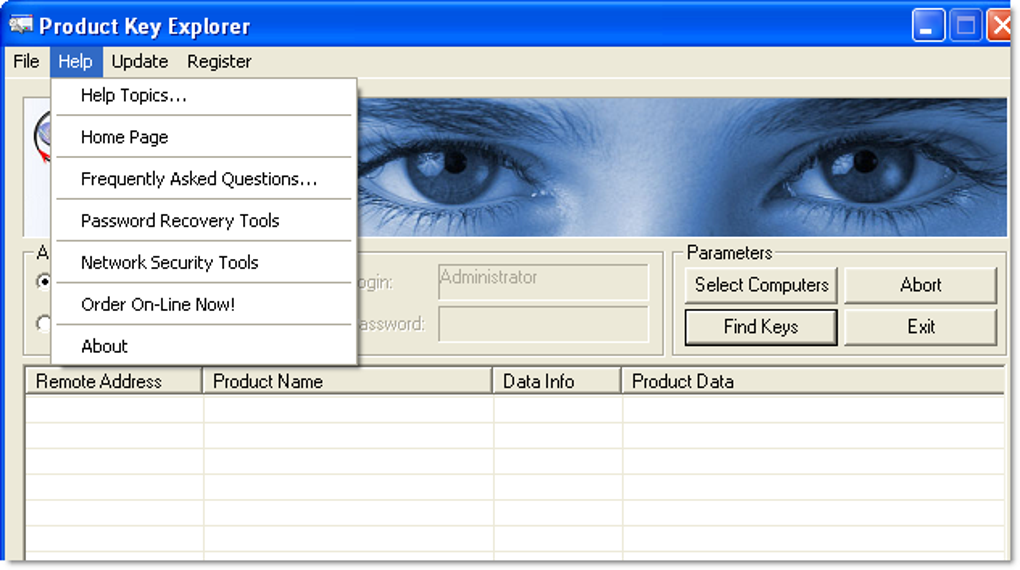Open Home Page menu entry
1020x570 pixels.
coord(204,137)
